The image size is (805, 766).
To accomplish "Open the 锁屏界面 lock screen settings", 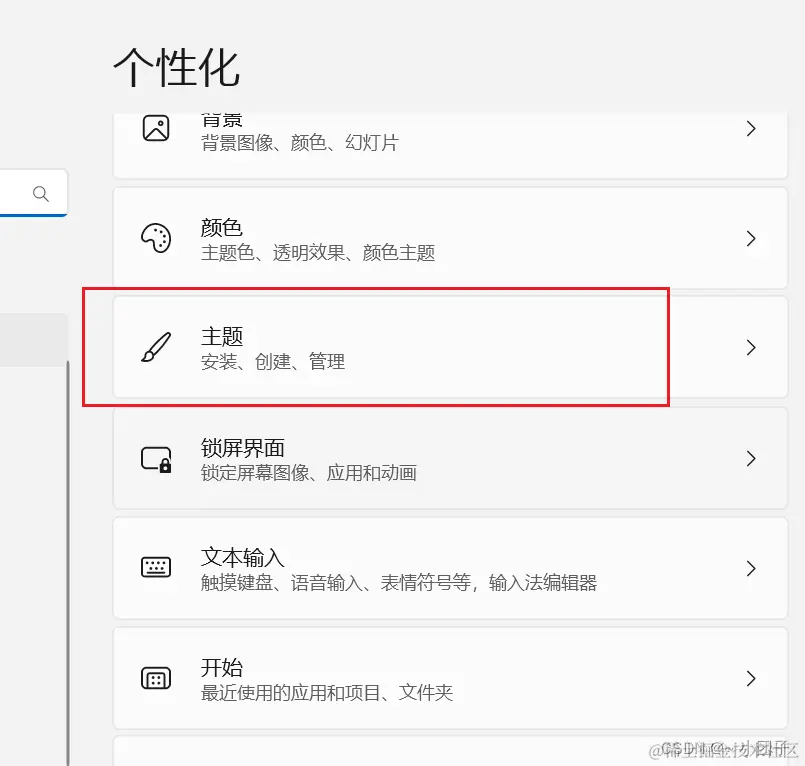I will pyautogui.click(x=450, y=458).
